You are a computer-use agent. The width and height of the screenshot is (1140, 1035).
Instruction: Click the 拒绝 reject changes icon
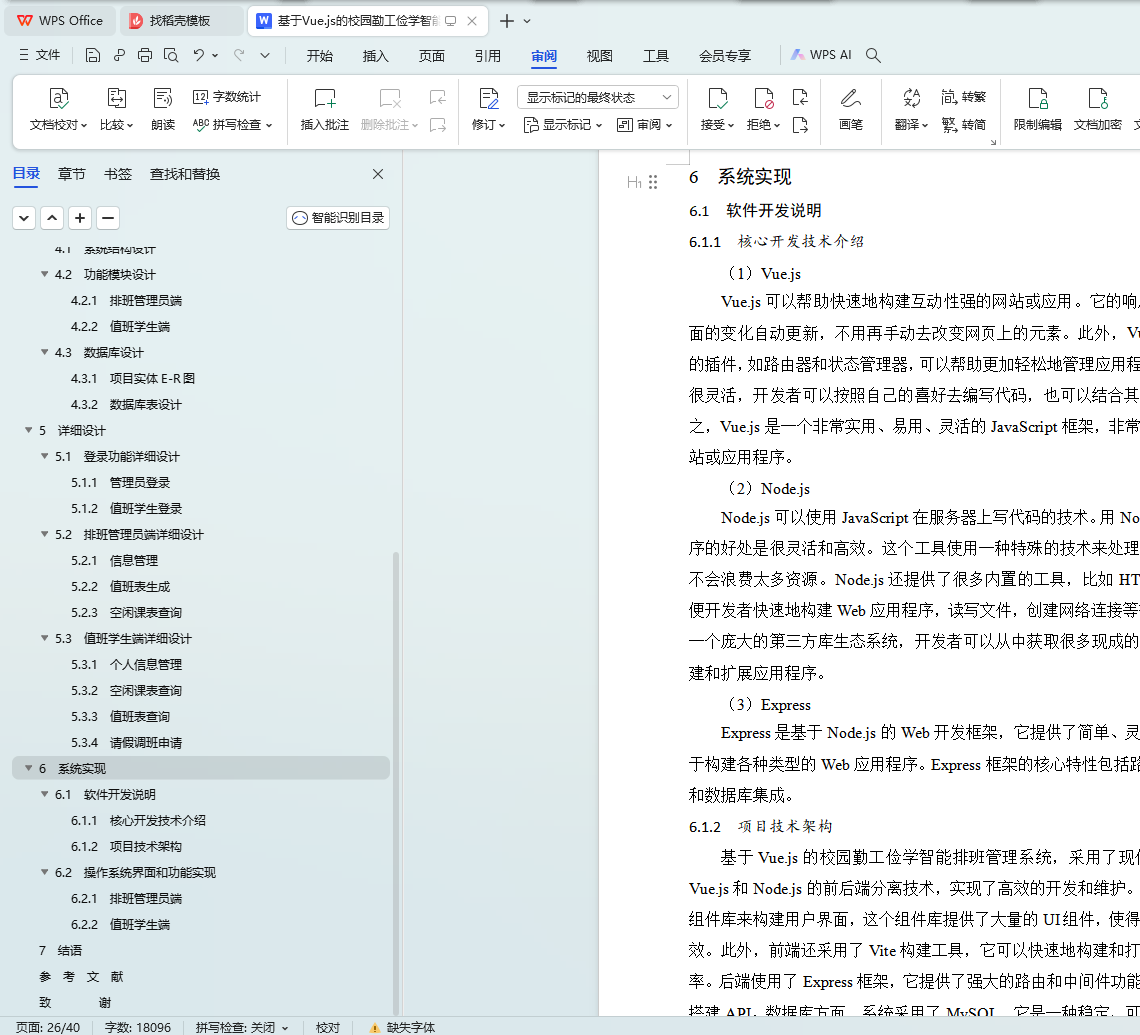click(763, 98)
